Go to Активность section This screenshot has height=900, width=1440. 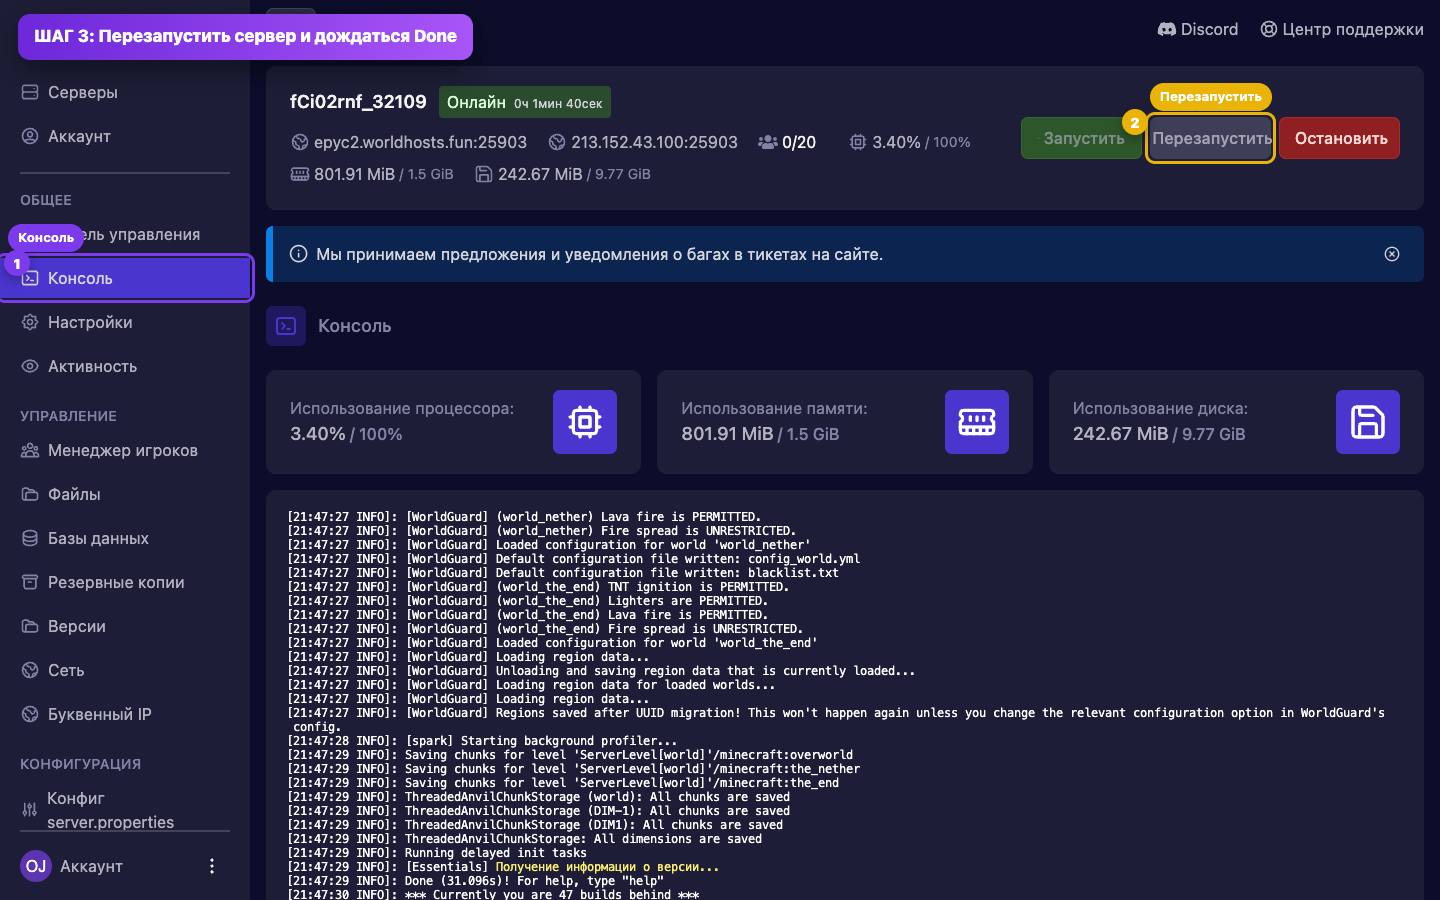pos(125,366)
